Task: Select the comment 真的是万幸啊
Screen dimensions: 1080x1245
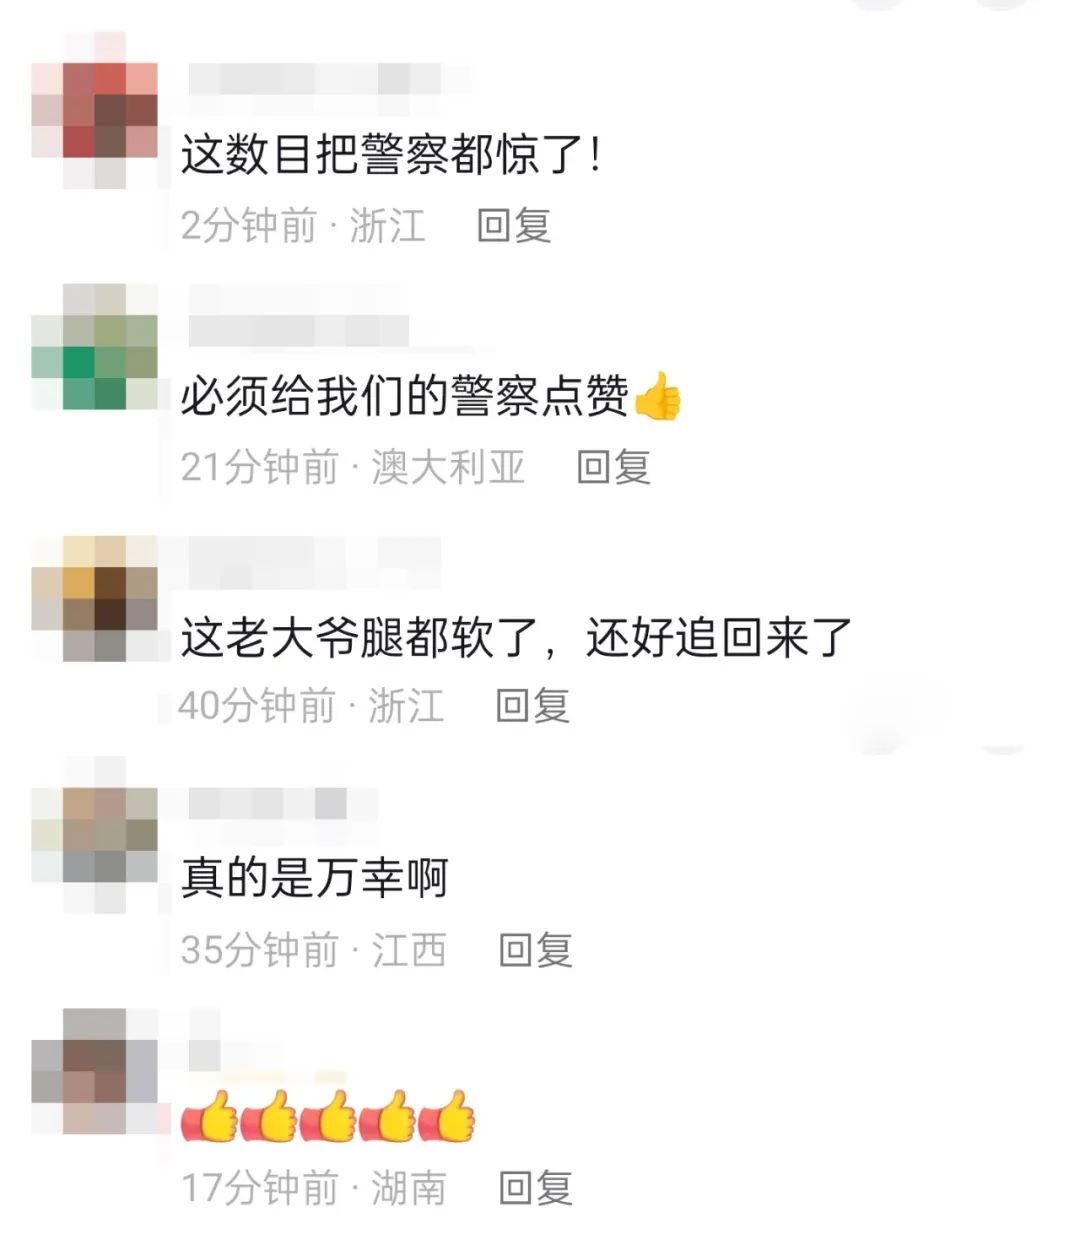Action: pos(314,878)
